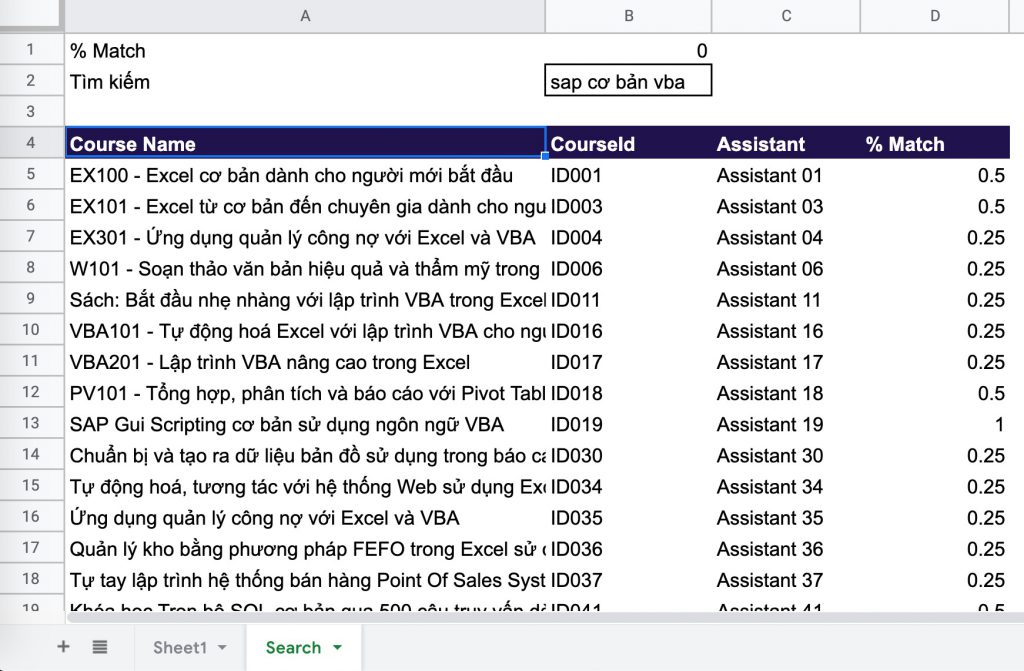Select row 4 via its row number

pyautogui.click(x=30, y=143)
